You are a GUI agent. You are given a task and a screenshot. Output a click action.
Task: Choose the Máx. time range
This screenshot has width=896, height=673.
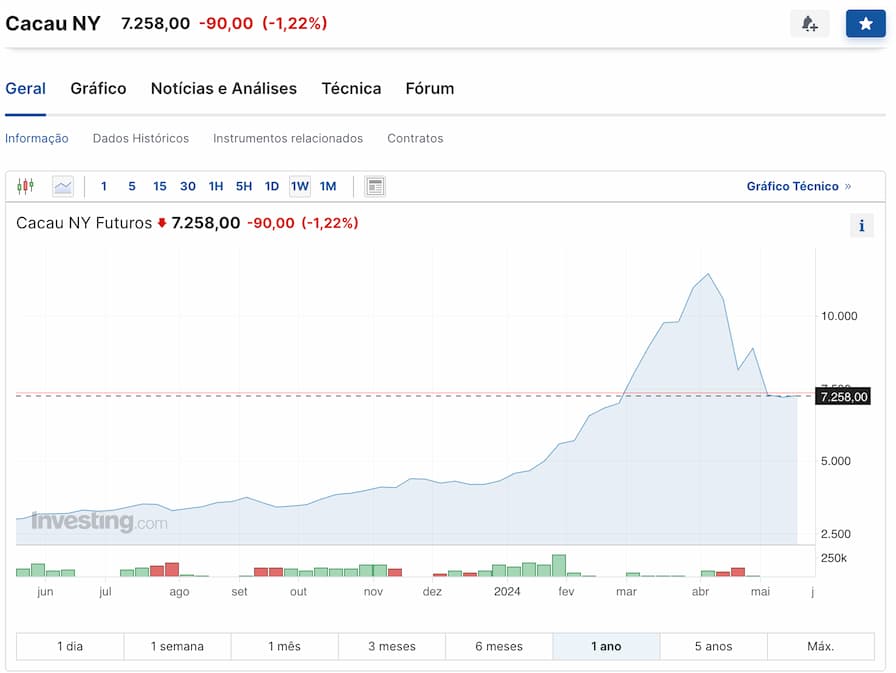coord(820,646)
